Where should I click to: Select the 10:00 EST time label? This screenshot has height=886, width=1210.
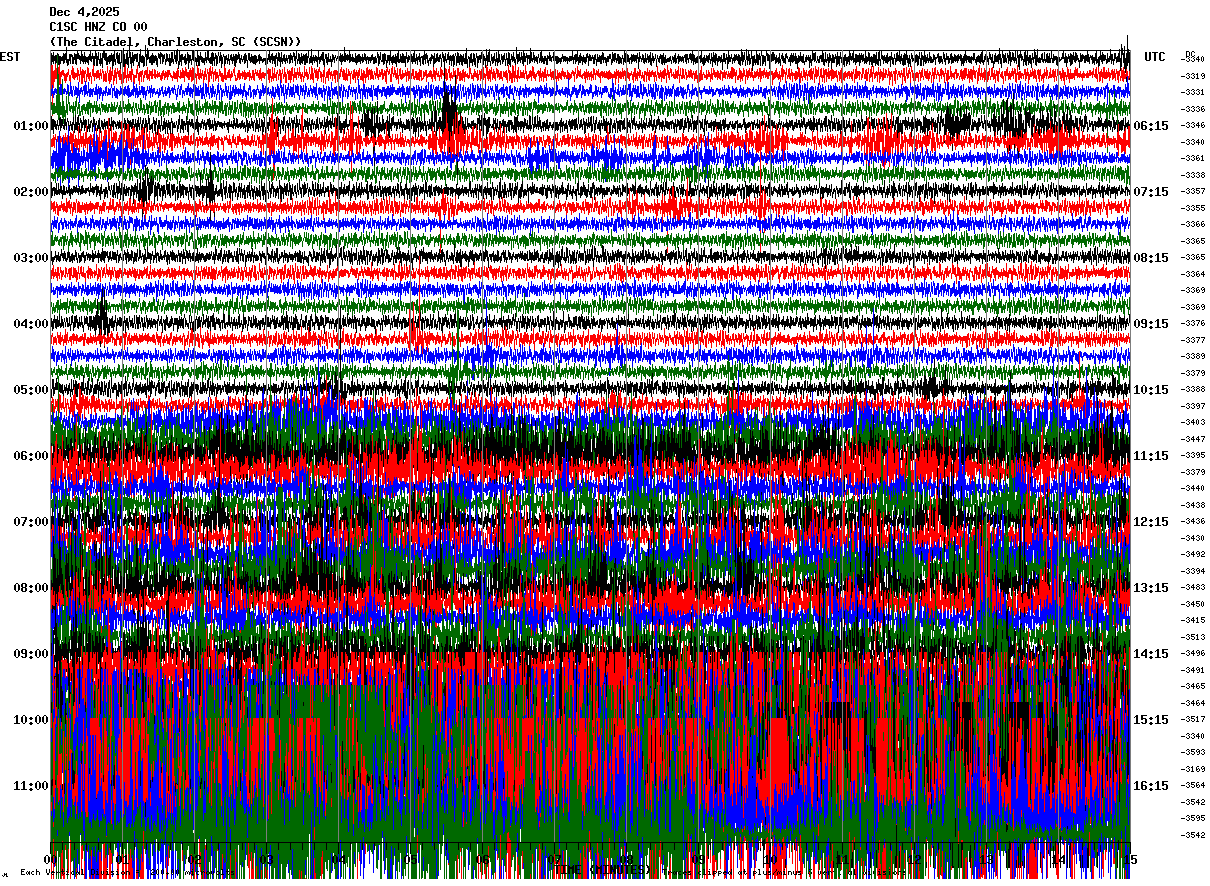pos(31,720)
